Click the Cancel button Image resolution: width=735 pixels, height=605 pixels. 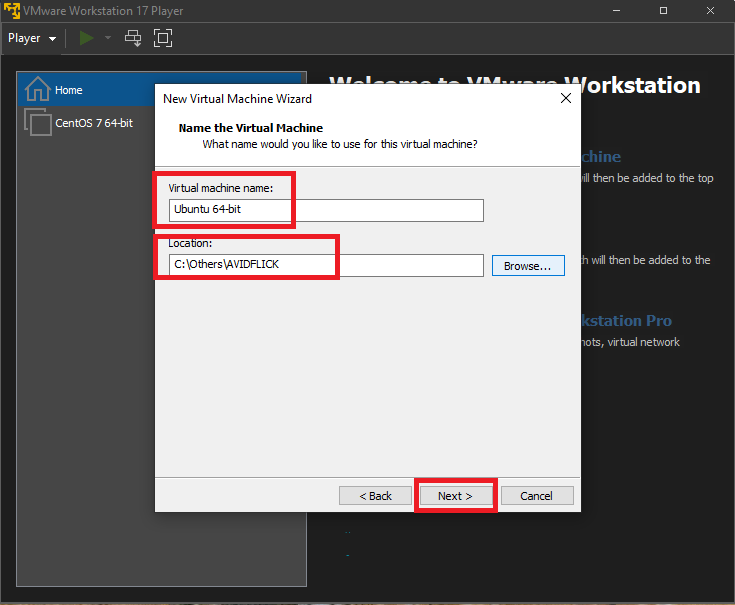pyautogui.click(x=536, y=496)
